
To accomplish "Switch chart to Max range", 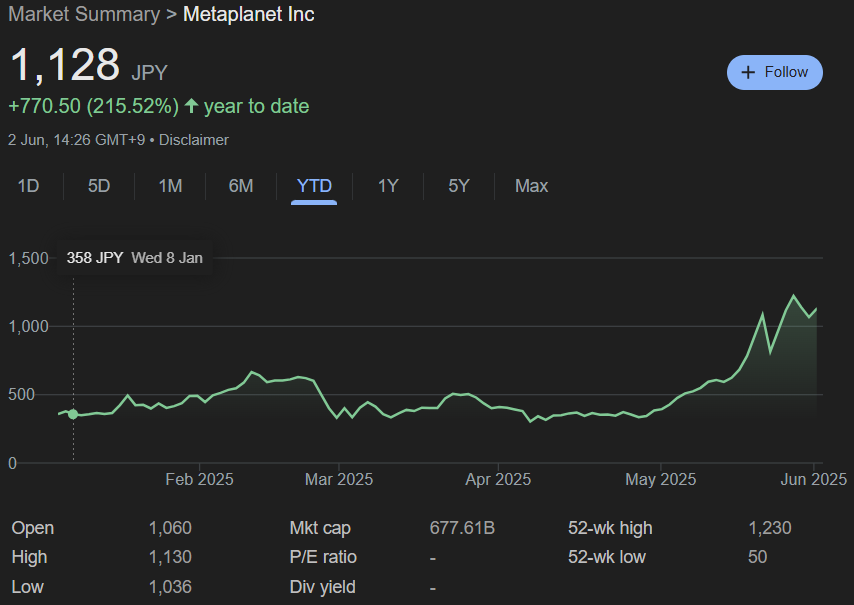I will click(x=532, y=186).
